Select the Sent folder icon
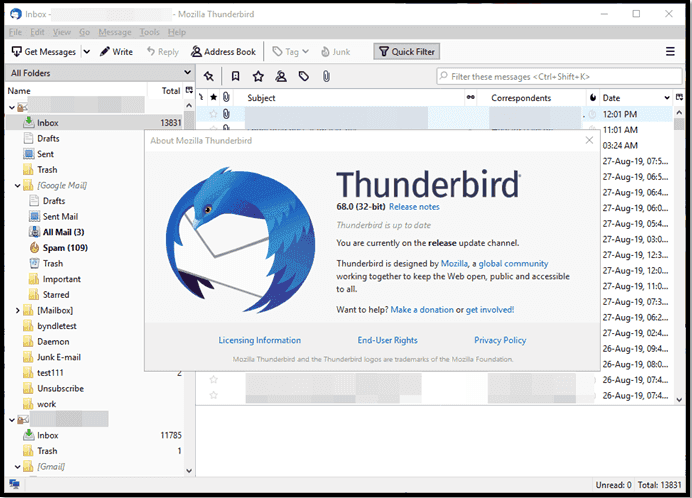Screen dimensions: 692x498 [29, 154]
